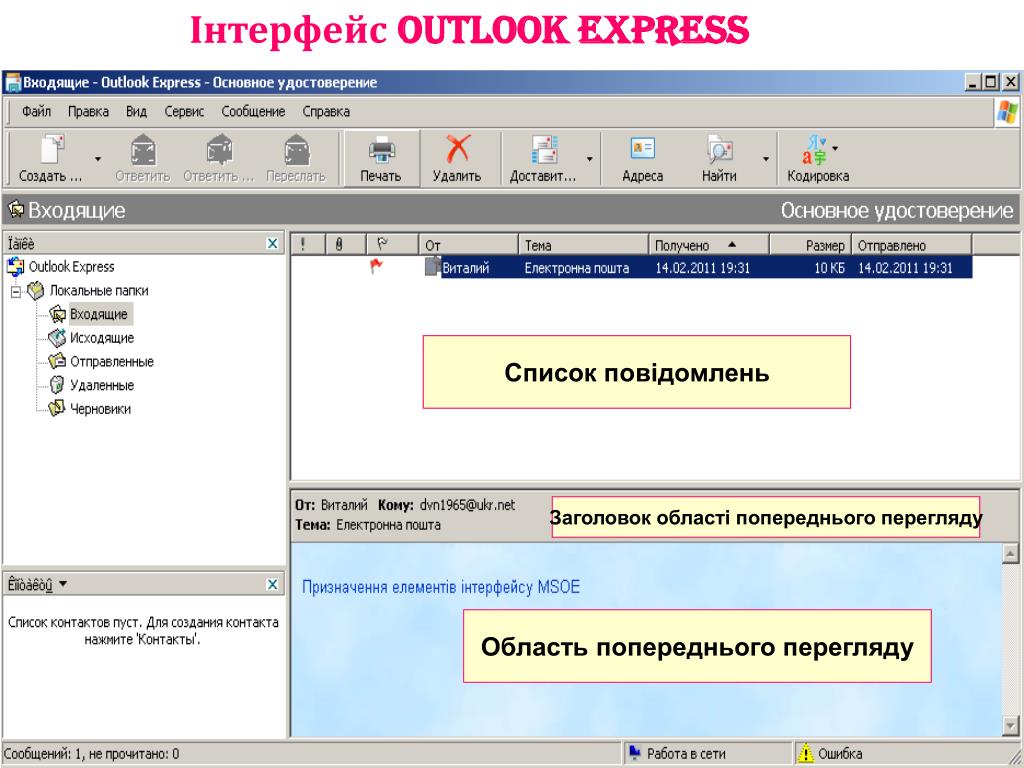The height and width of the screenshot is (768, 1024).
Task: Open the Сообщение menu
Action: tap(253, 112)
